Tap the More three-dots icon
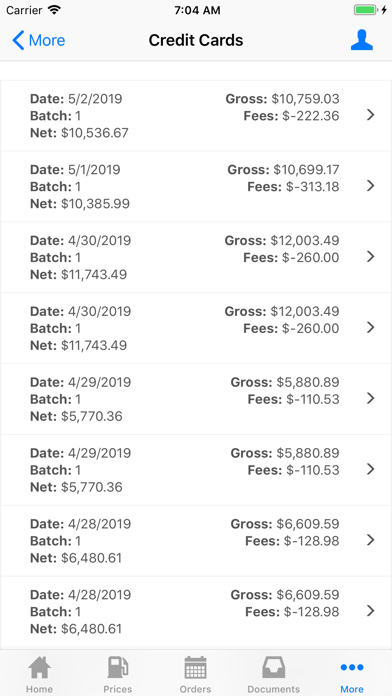Screen dimensions: 392x696 coord(352,667)
